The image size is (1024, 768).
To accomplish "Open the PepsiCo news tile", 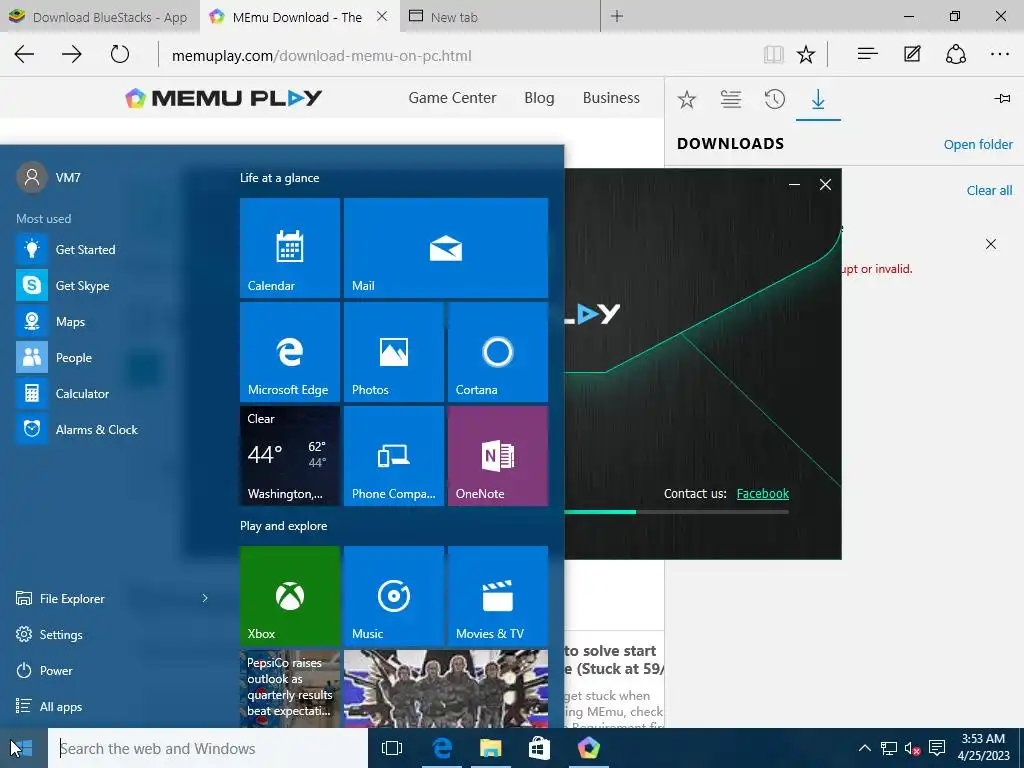I will [x=289, y=688].
